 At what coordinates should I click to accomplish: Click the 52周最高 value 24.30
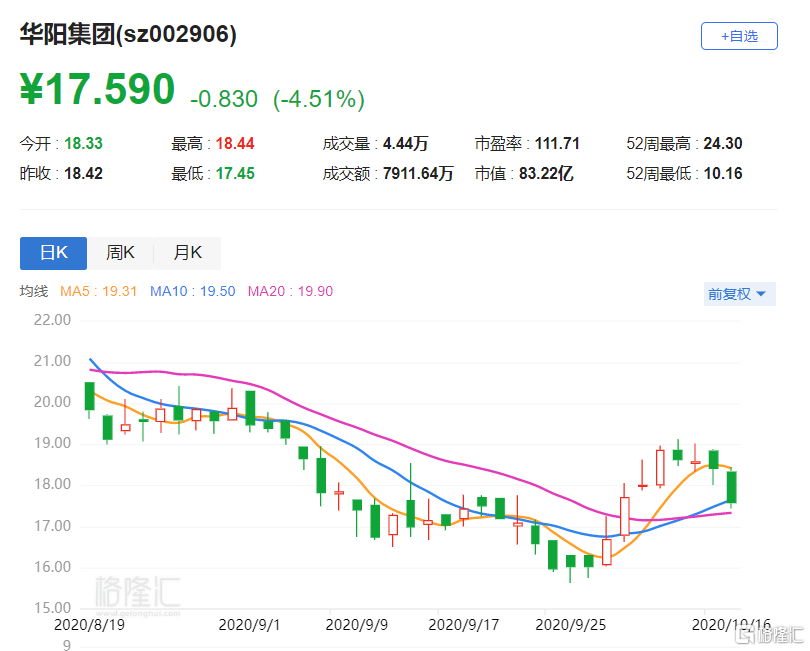point(723,143)
